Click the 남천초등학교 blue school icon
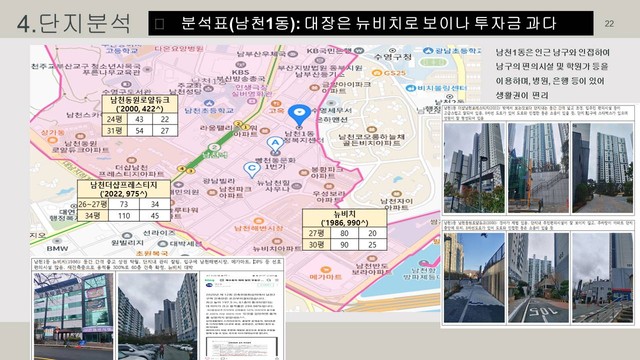Viewport: 640px width, 360px height. click(x=209, y=103)
